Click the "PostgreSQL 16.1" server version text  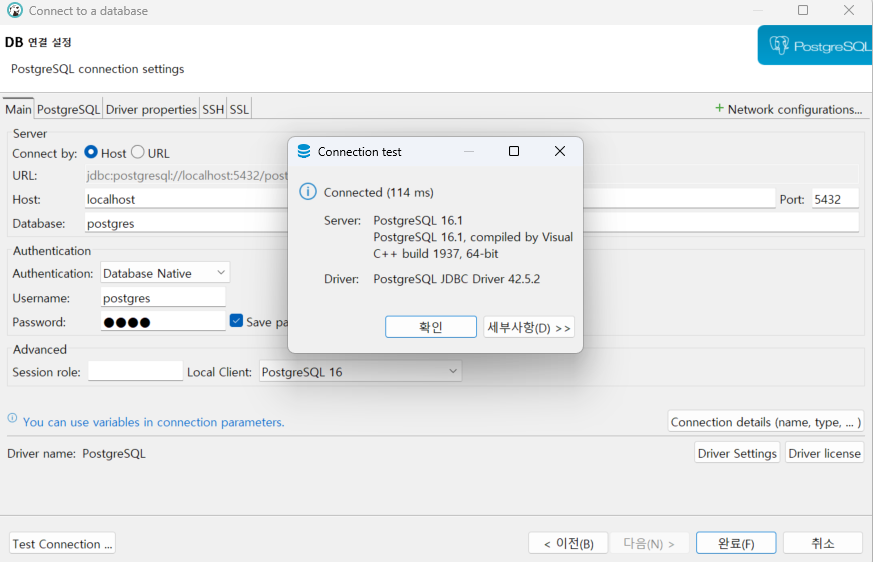[x=418, y=220]
